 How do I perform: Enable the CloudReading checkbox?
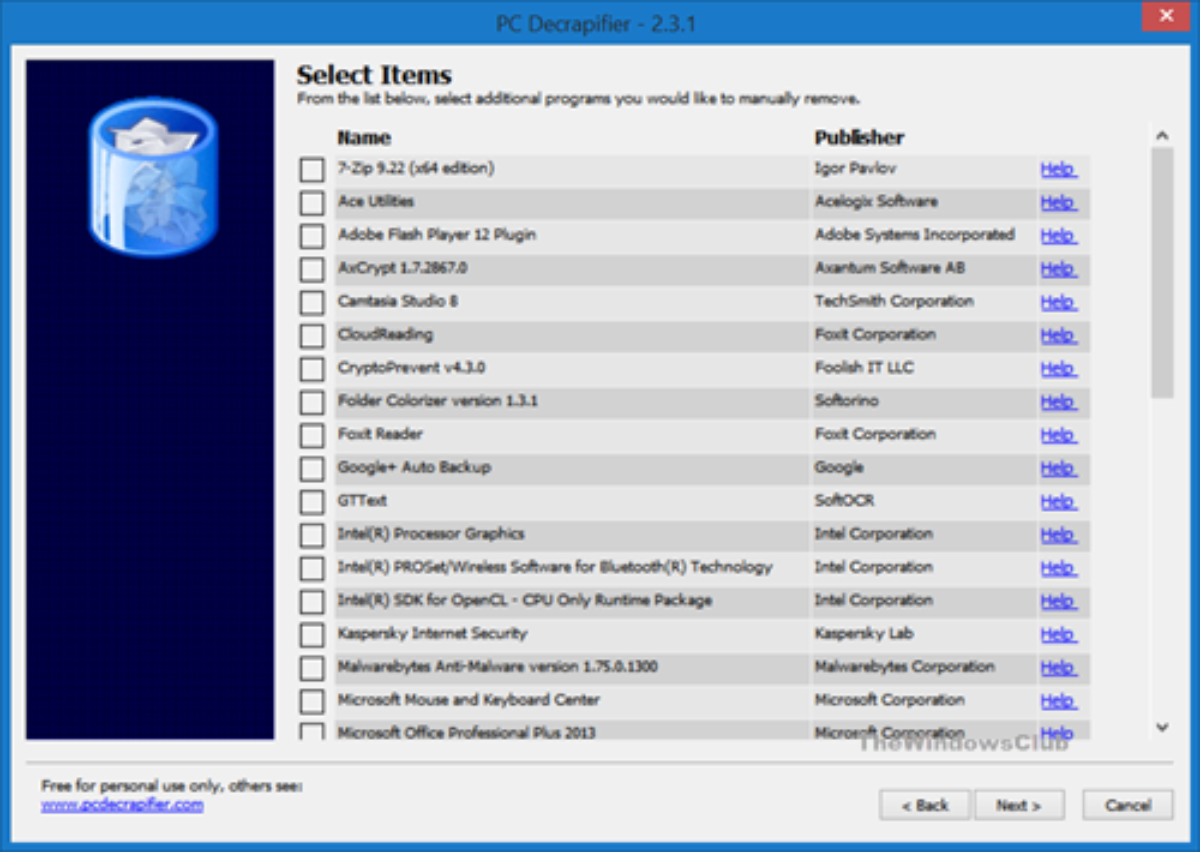(x=312, y=336)
